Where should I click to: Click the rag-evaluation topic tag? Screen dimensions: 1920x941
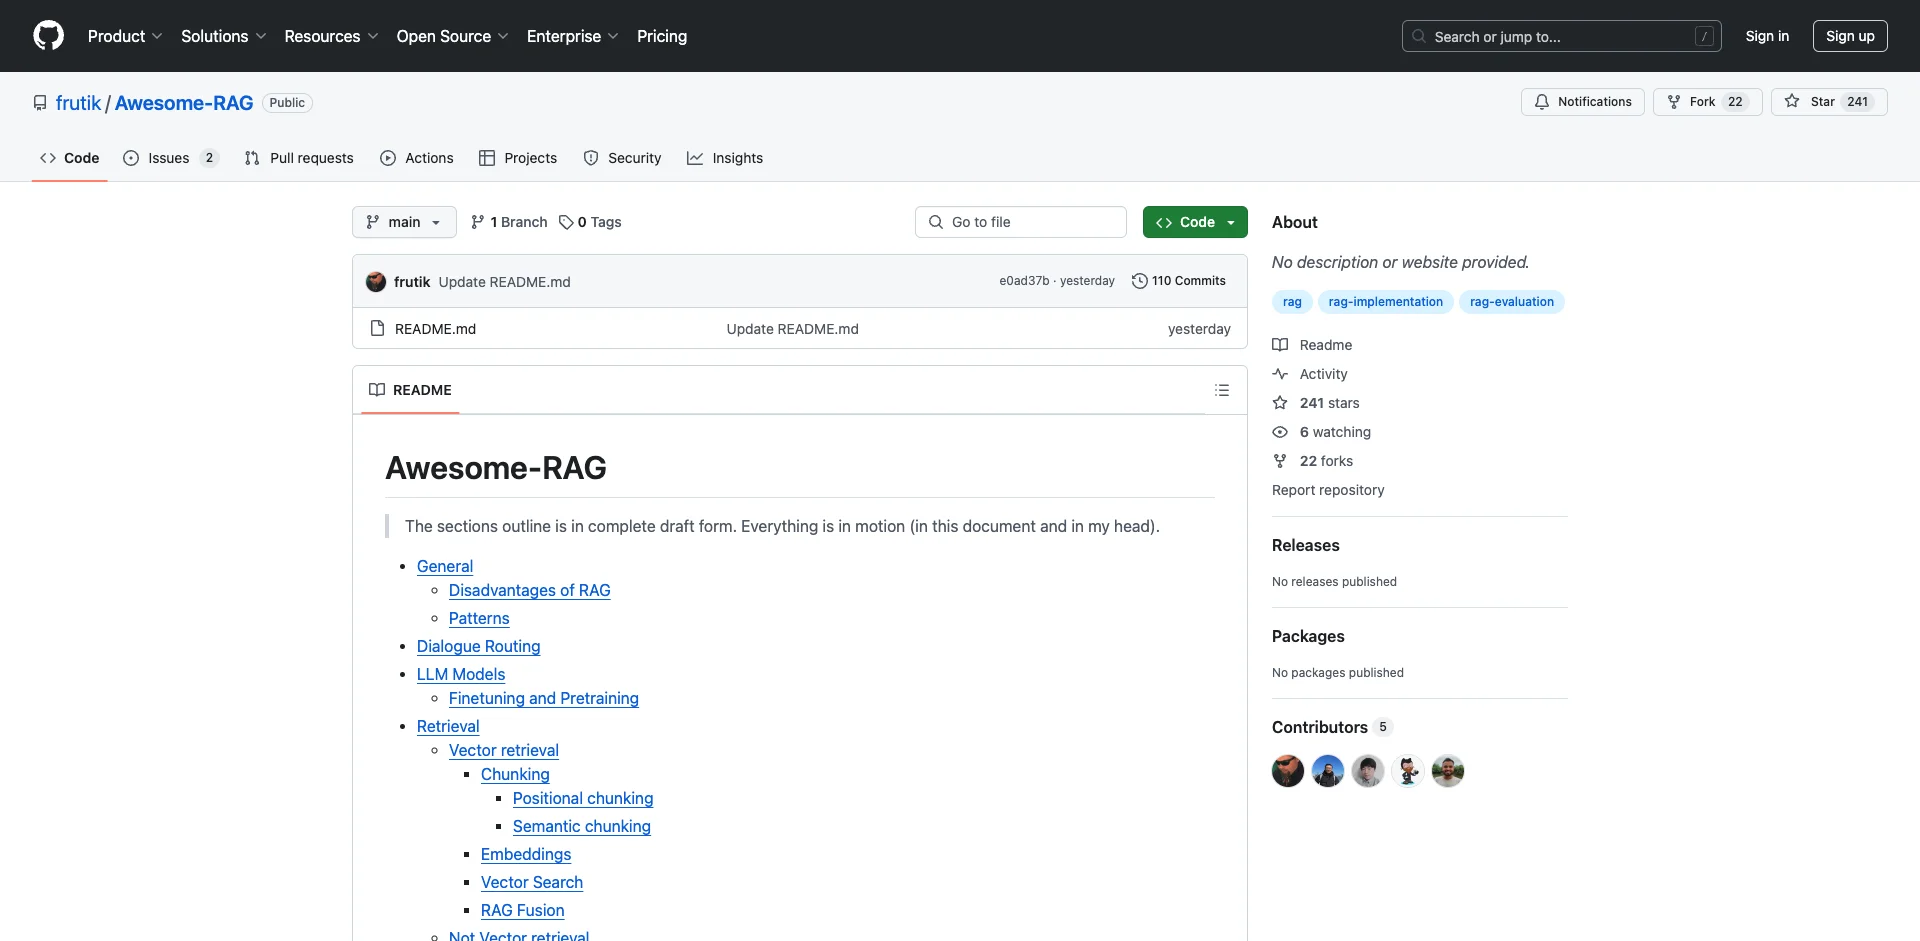pos(1511,302)
